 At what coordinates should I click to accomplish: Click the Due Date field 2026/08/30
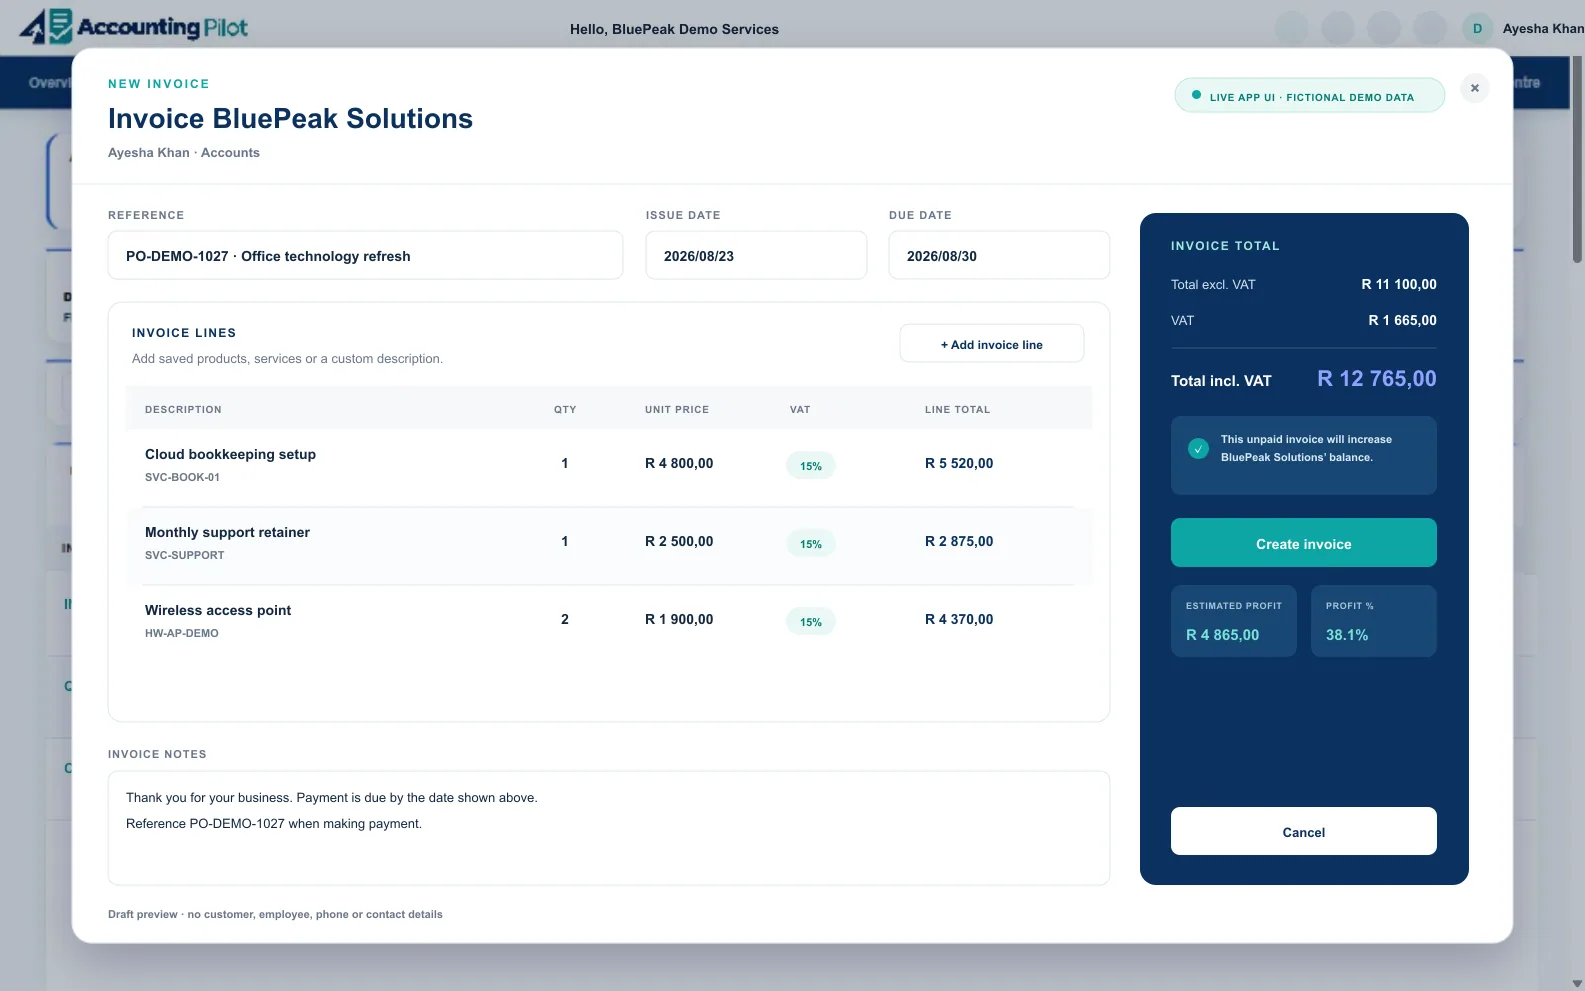click(x=999, y=256)
